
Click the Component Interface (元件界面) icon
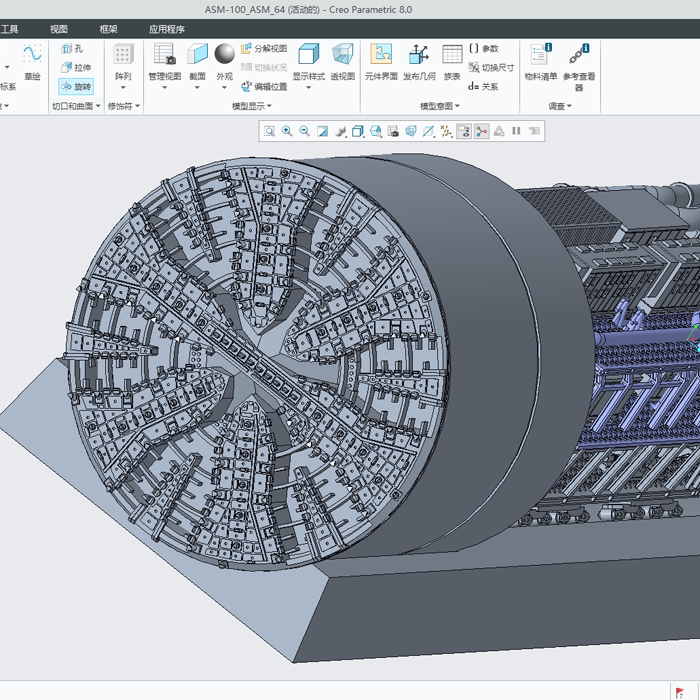[x=381, y=61]
